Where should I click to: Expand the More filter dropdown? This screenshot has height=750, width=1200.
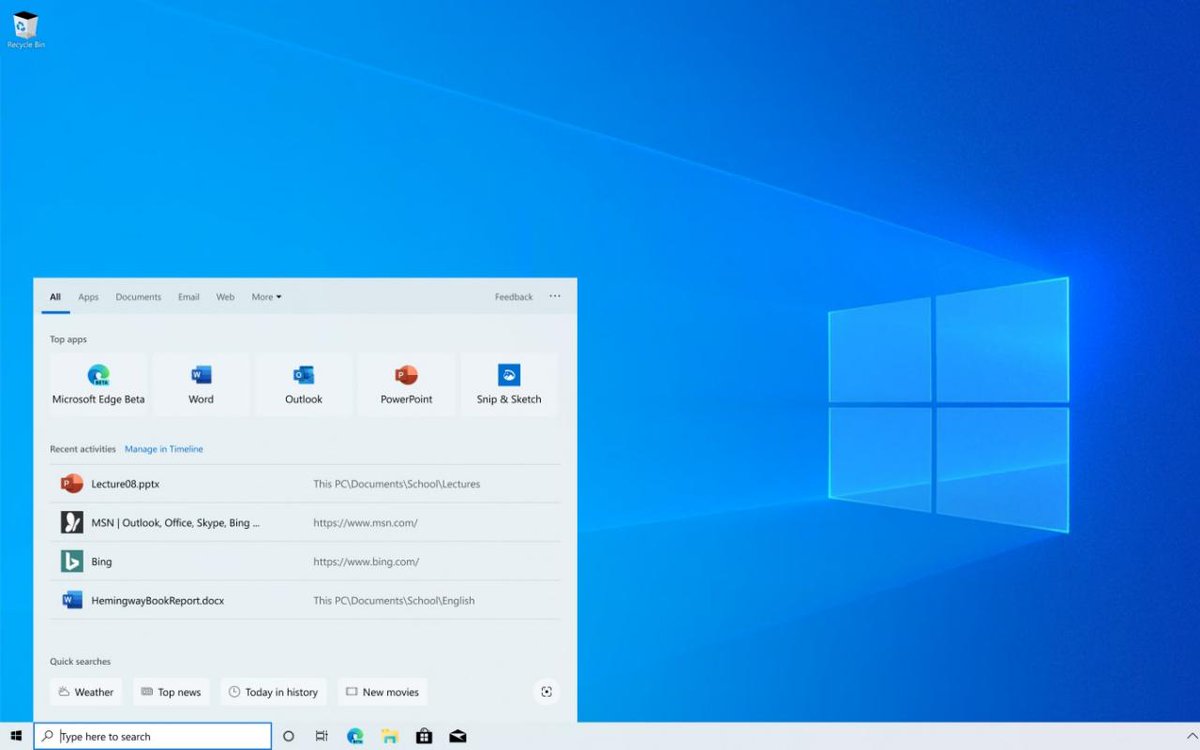coord(266,296)
